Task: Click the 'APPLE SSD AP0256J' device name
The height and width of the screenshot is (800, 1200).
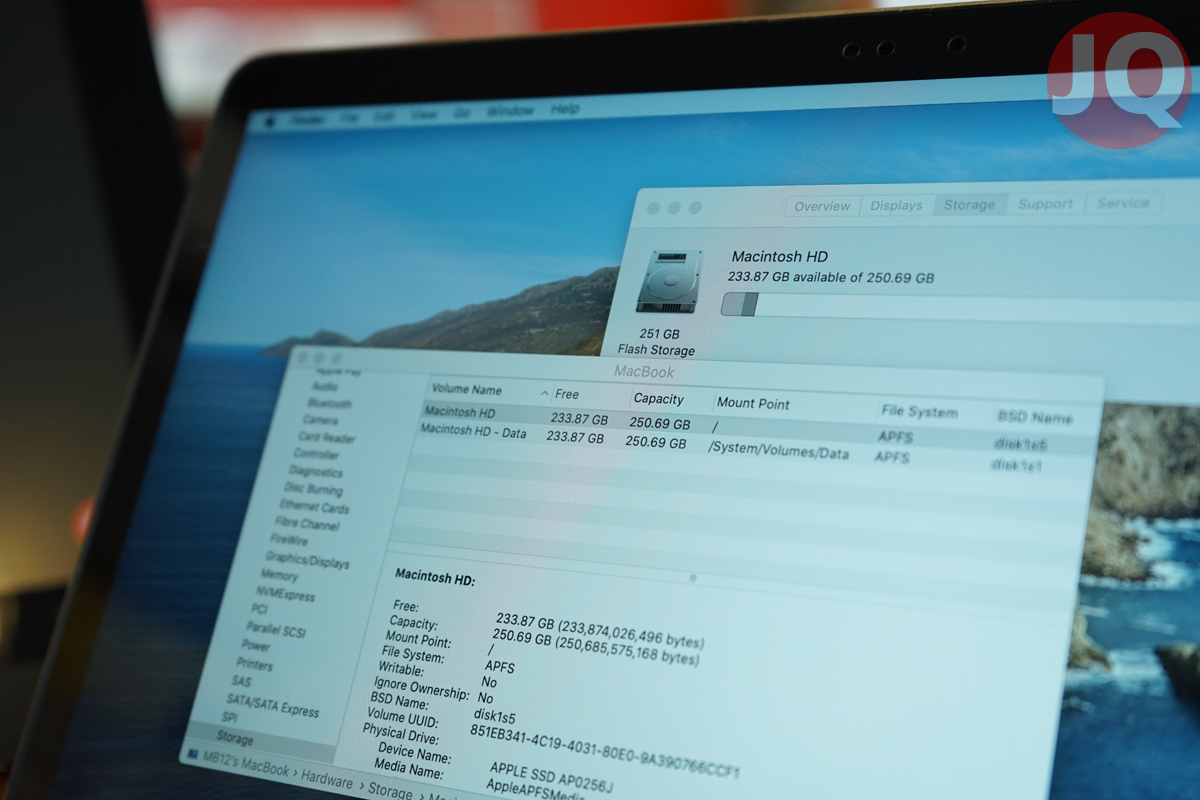Action: point(553,776)
